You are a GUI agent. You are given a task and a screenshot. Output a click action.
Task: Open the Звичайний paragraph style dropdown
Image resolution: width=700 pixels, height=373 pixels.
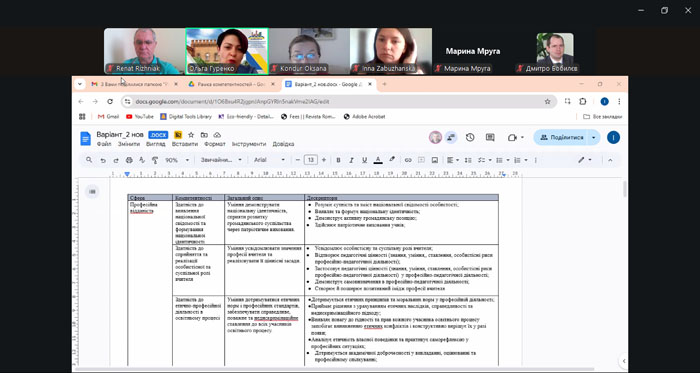(x=221, y=160)
